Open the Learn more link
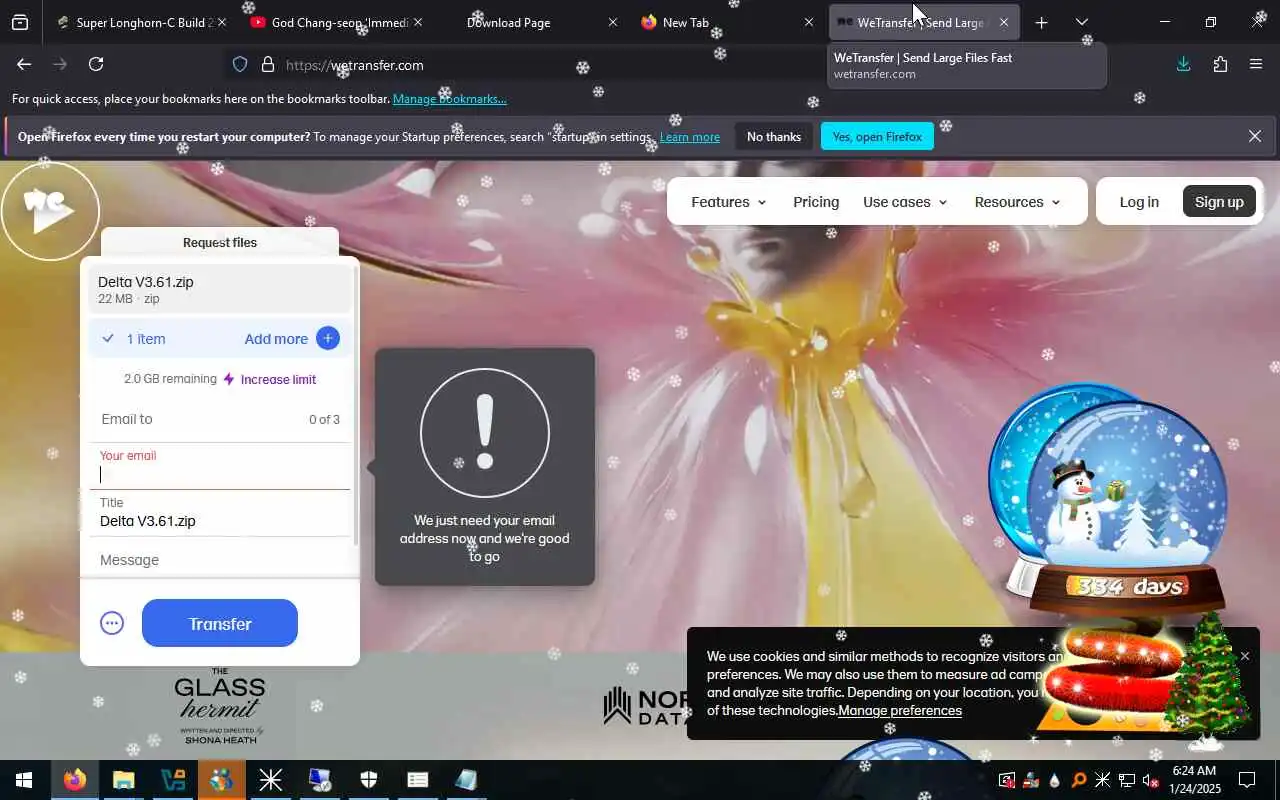 pos(690,137)
